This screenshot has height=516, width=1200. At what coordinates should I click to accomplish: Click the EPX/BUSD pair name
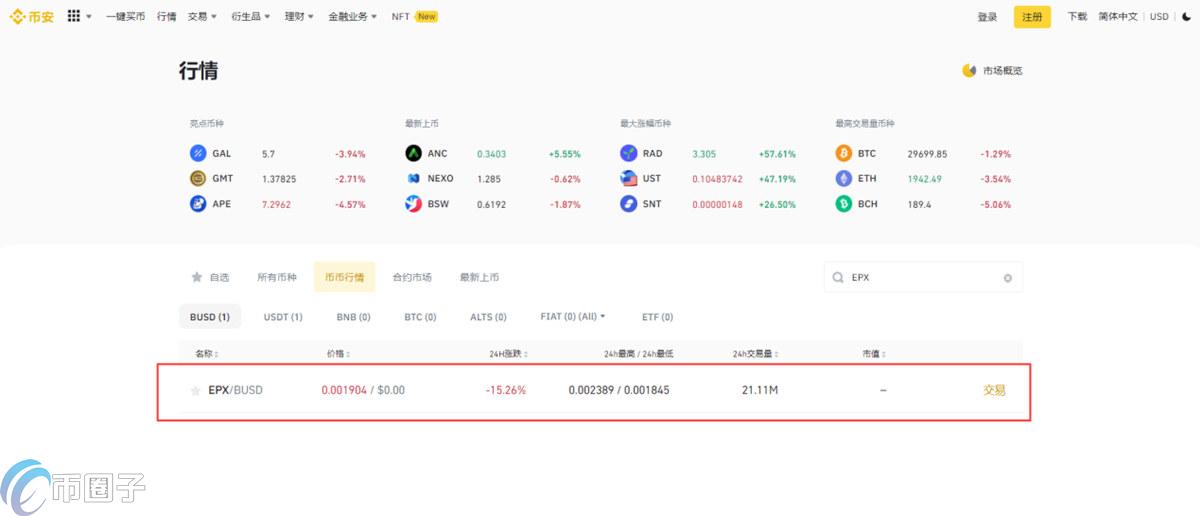235,390
